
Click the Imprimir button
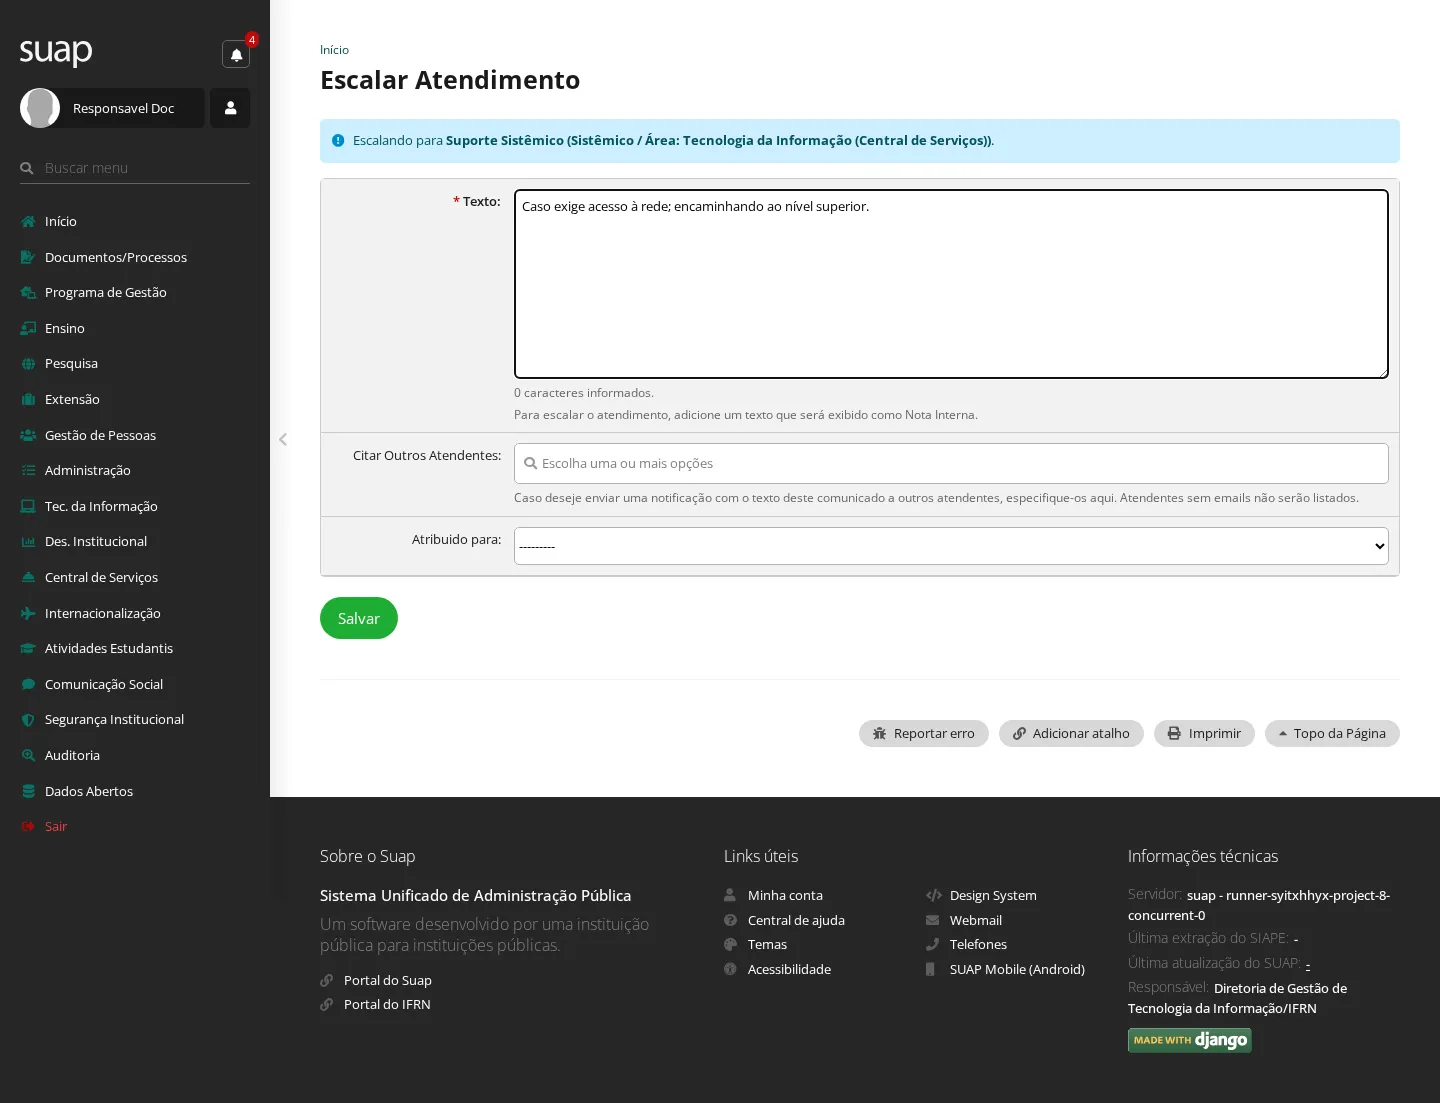(x=1204, y=733)
